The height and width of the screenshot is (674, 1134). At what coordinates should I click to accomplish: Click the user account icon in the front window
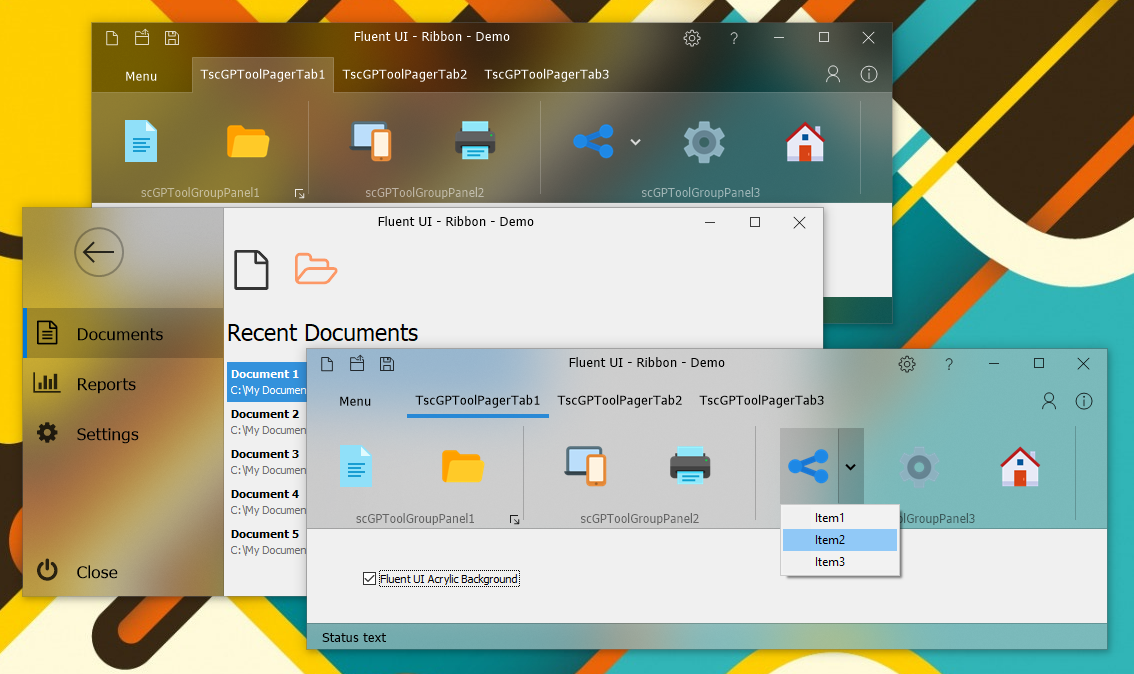click(1049, 401)
